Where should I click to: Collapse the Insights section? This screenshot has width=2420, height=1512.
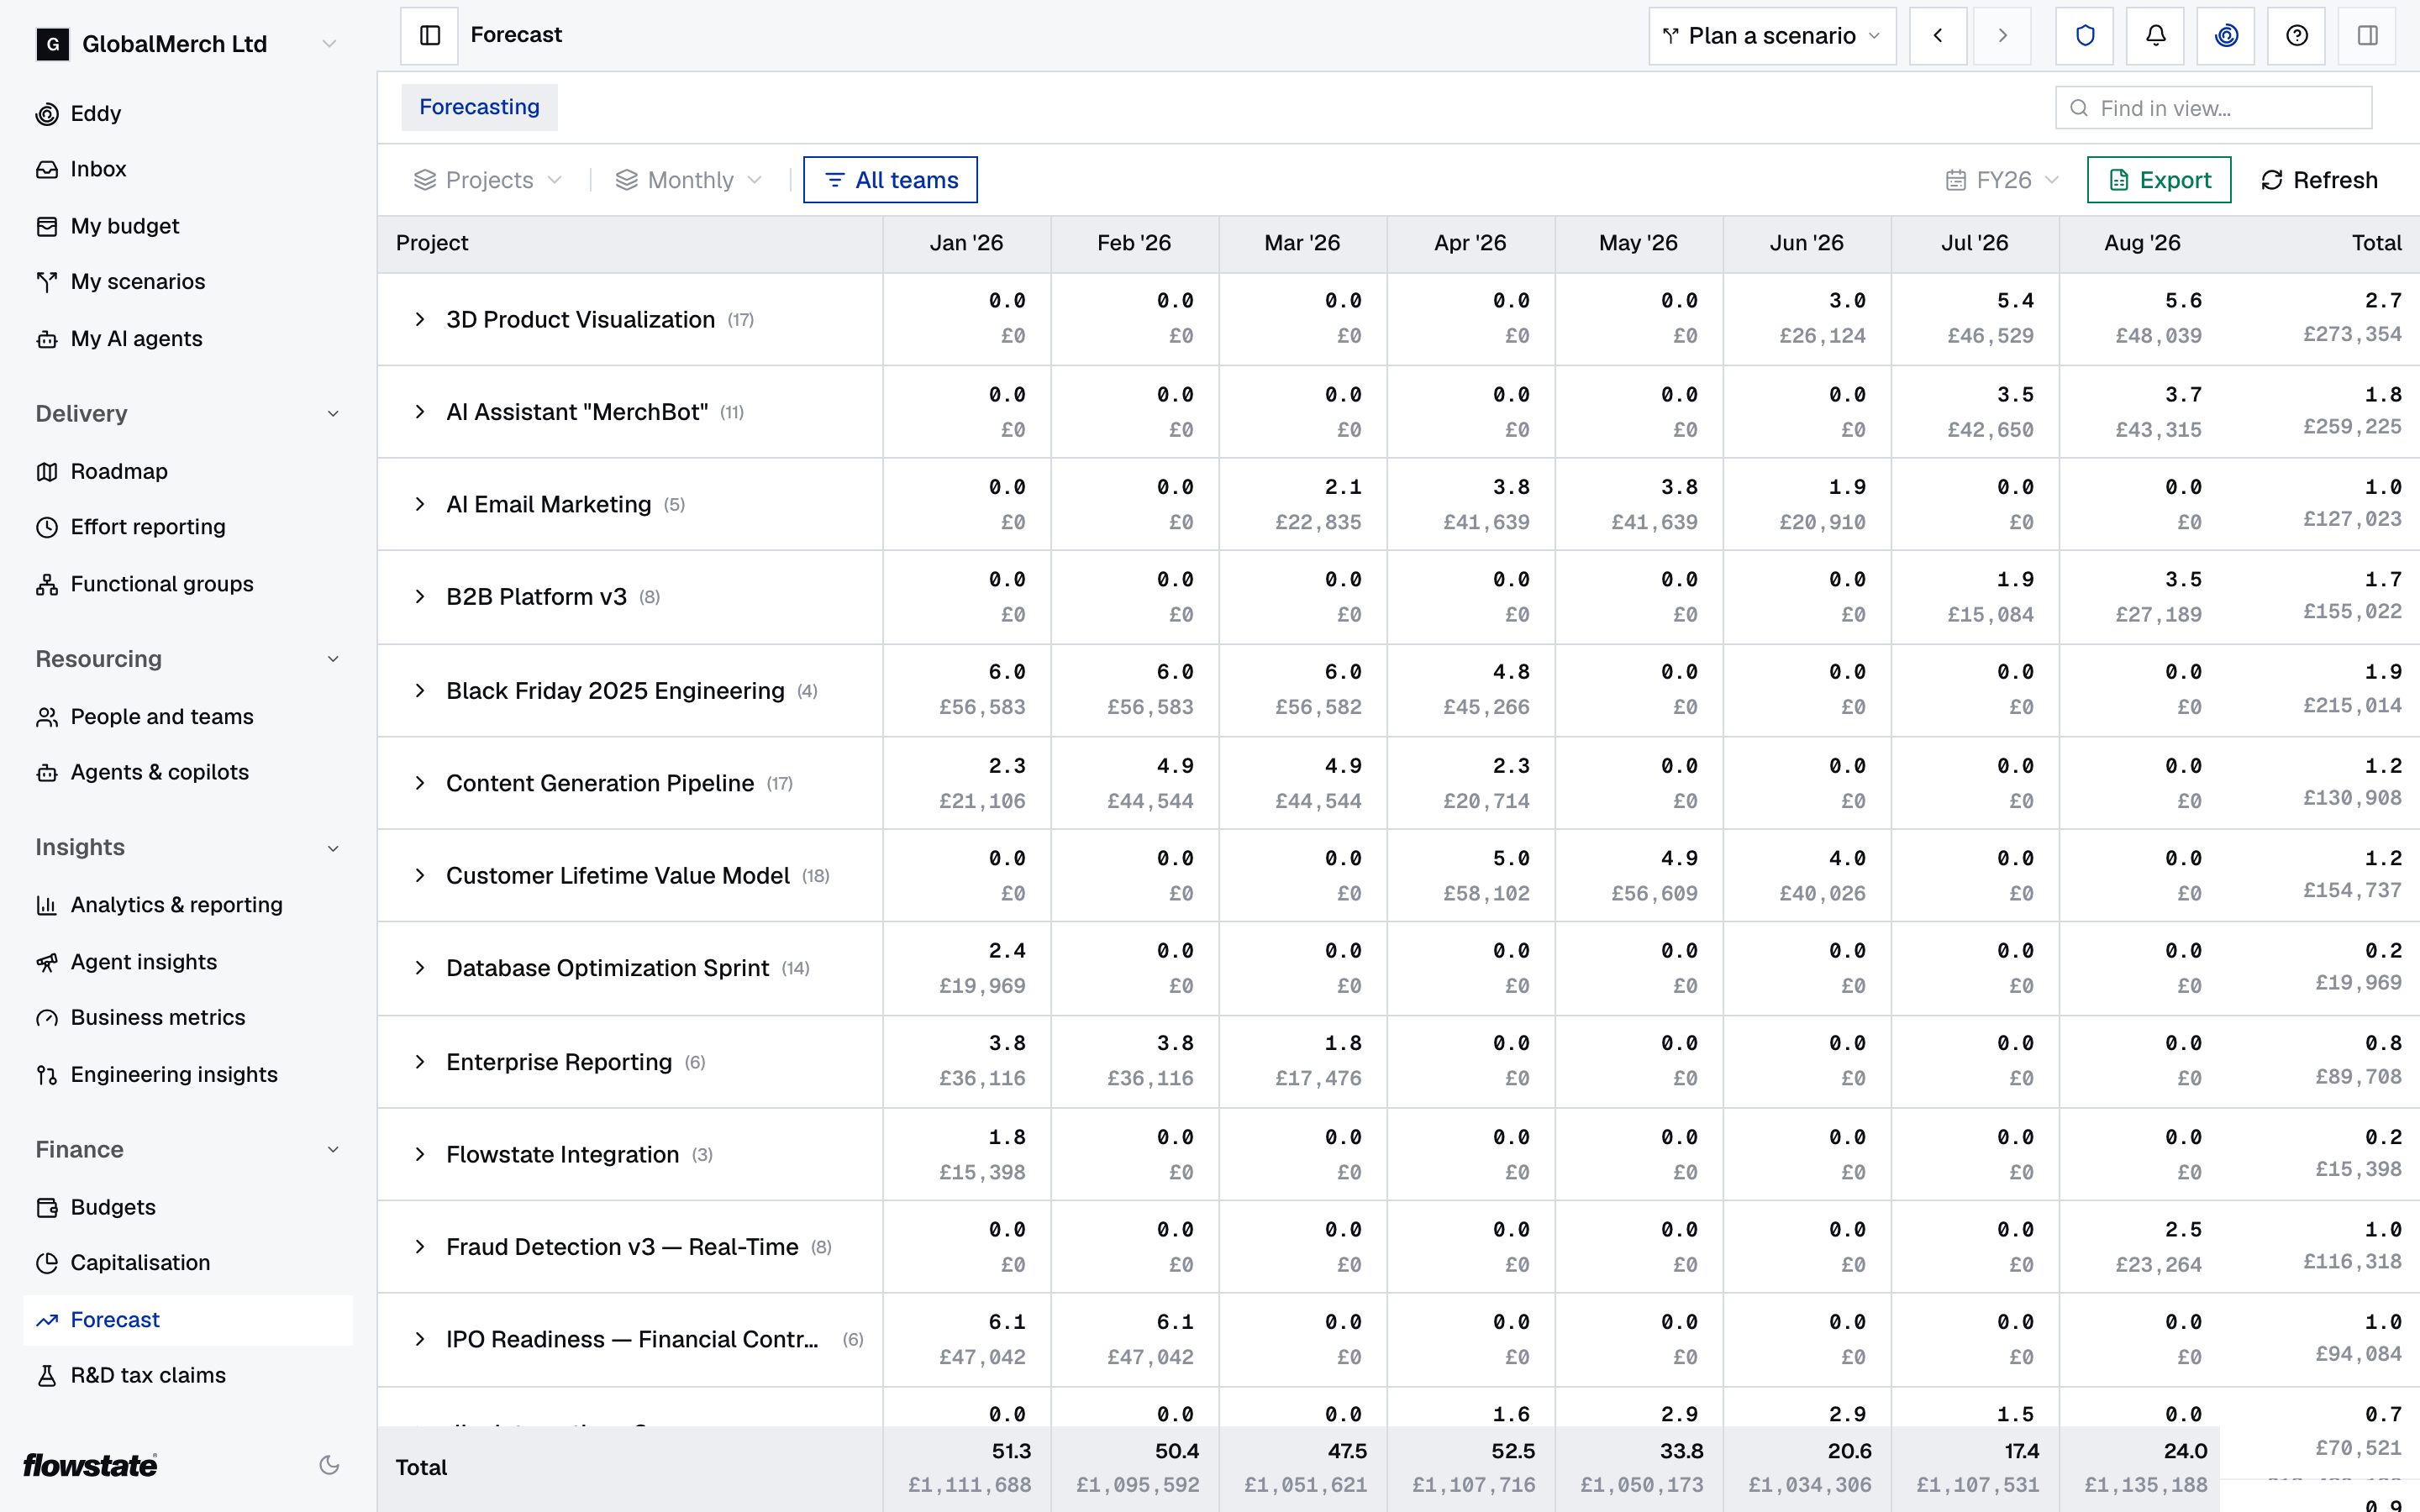(x=333, y=848)
